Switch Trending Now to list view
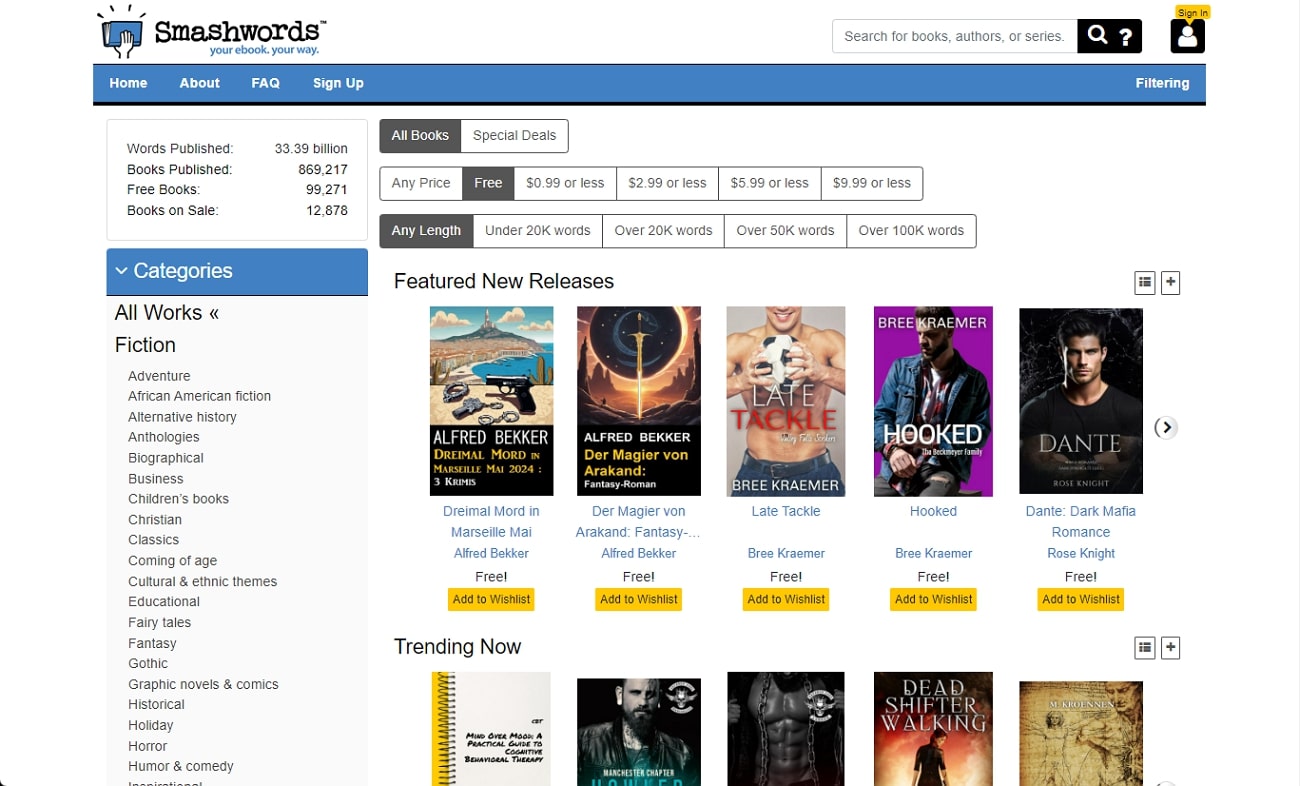The height and width of the screenshot is (786, 1300). 1145,648
